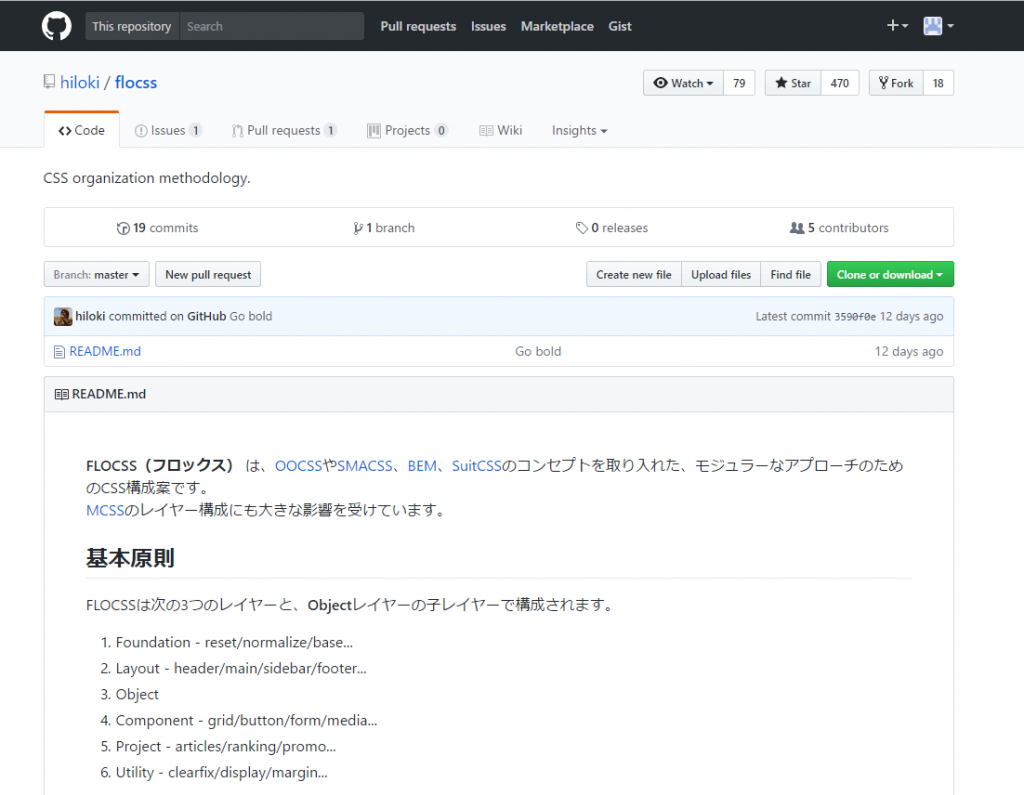
Task: Click the commits history icon showing 19 commits
Action: 121,228
